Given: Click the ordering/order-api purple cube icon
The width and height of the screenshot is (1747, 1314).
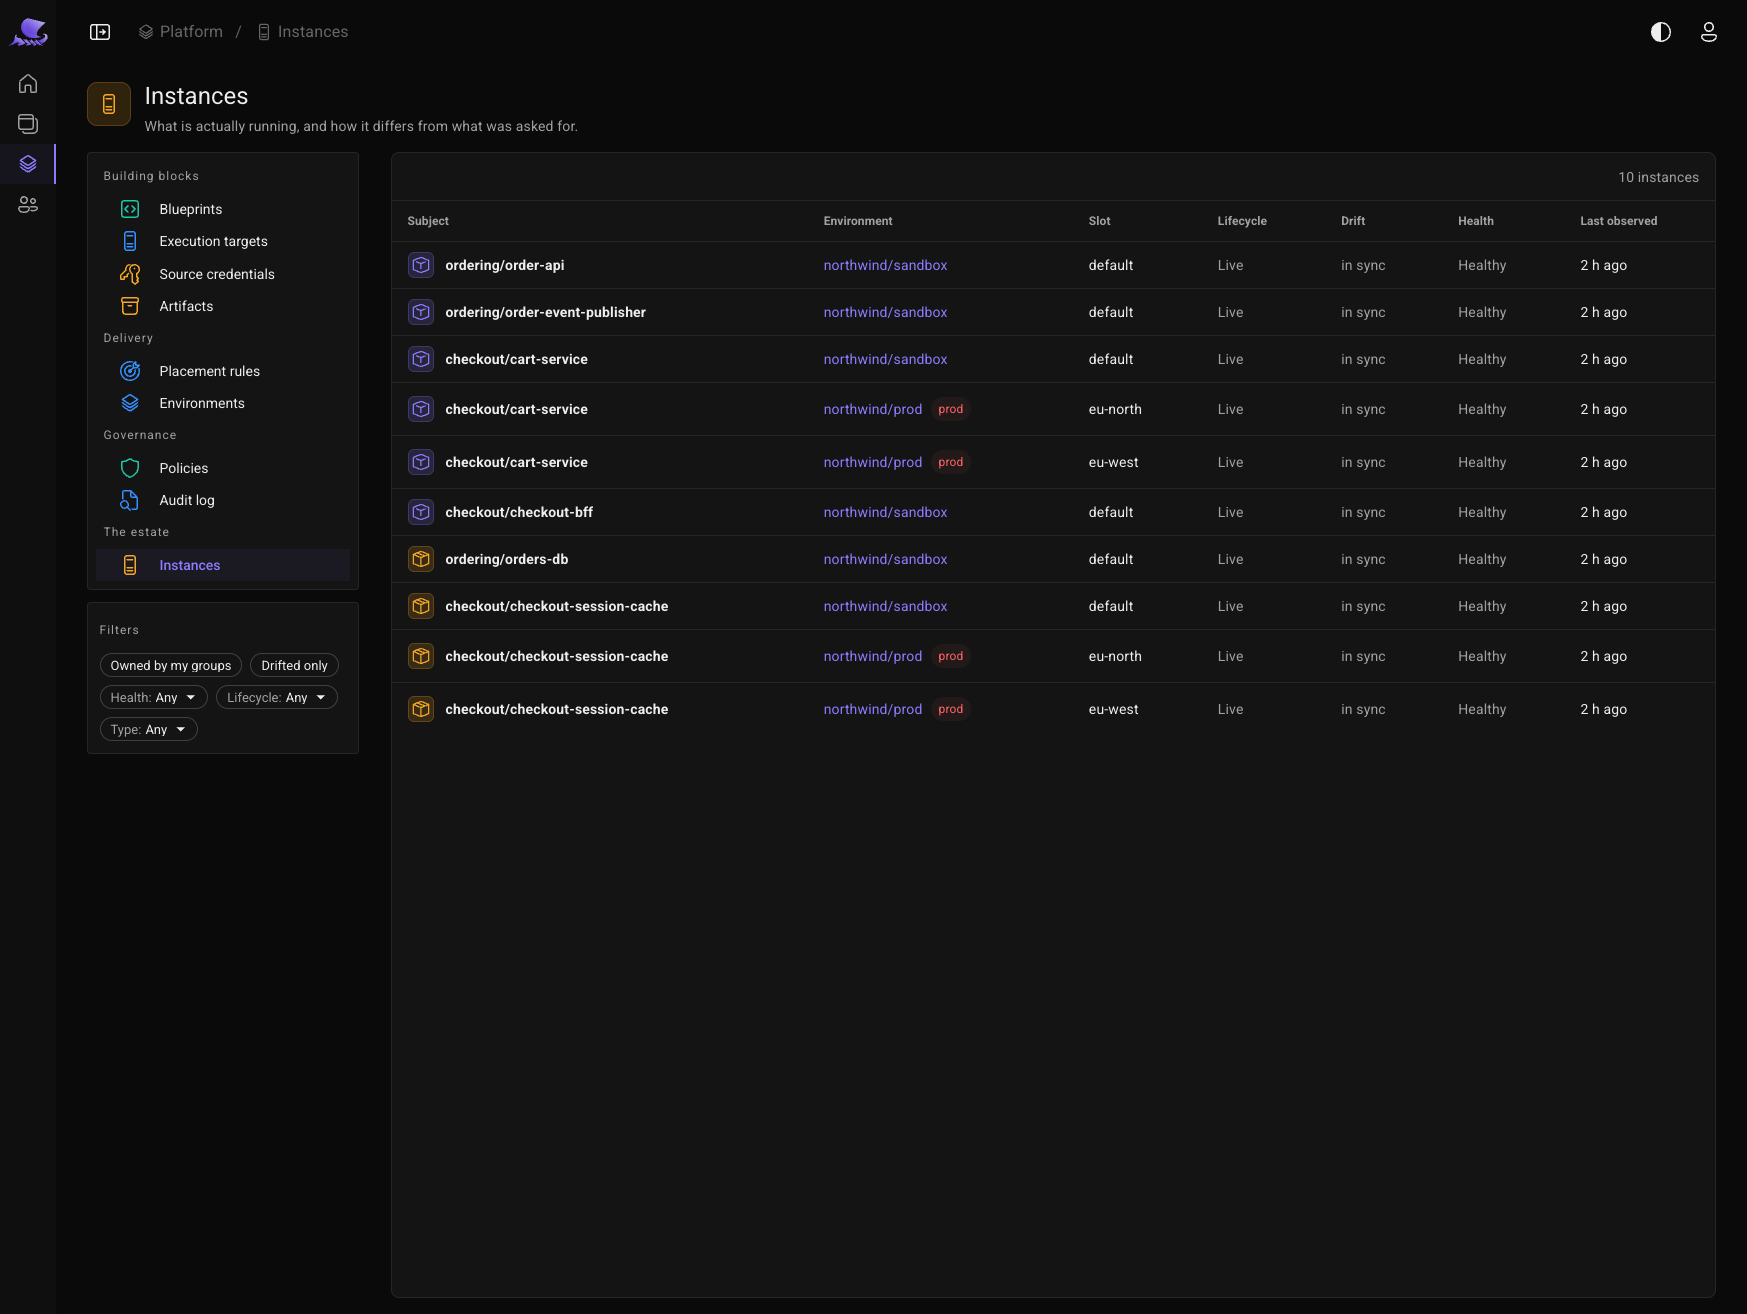Looking at the screenshot, I should pyautogui.click(x=421, y=265).
